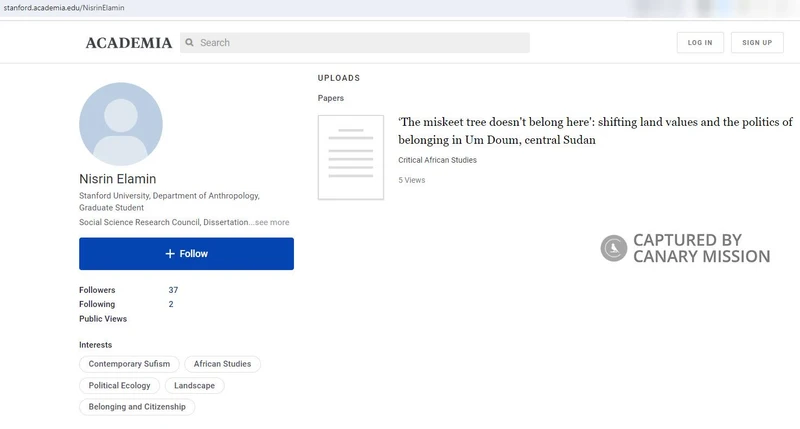The image size is (800, 429).
Task: Focus the Search input field
Action: click(x=360, y=43)
